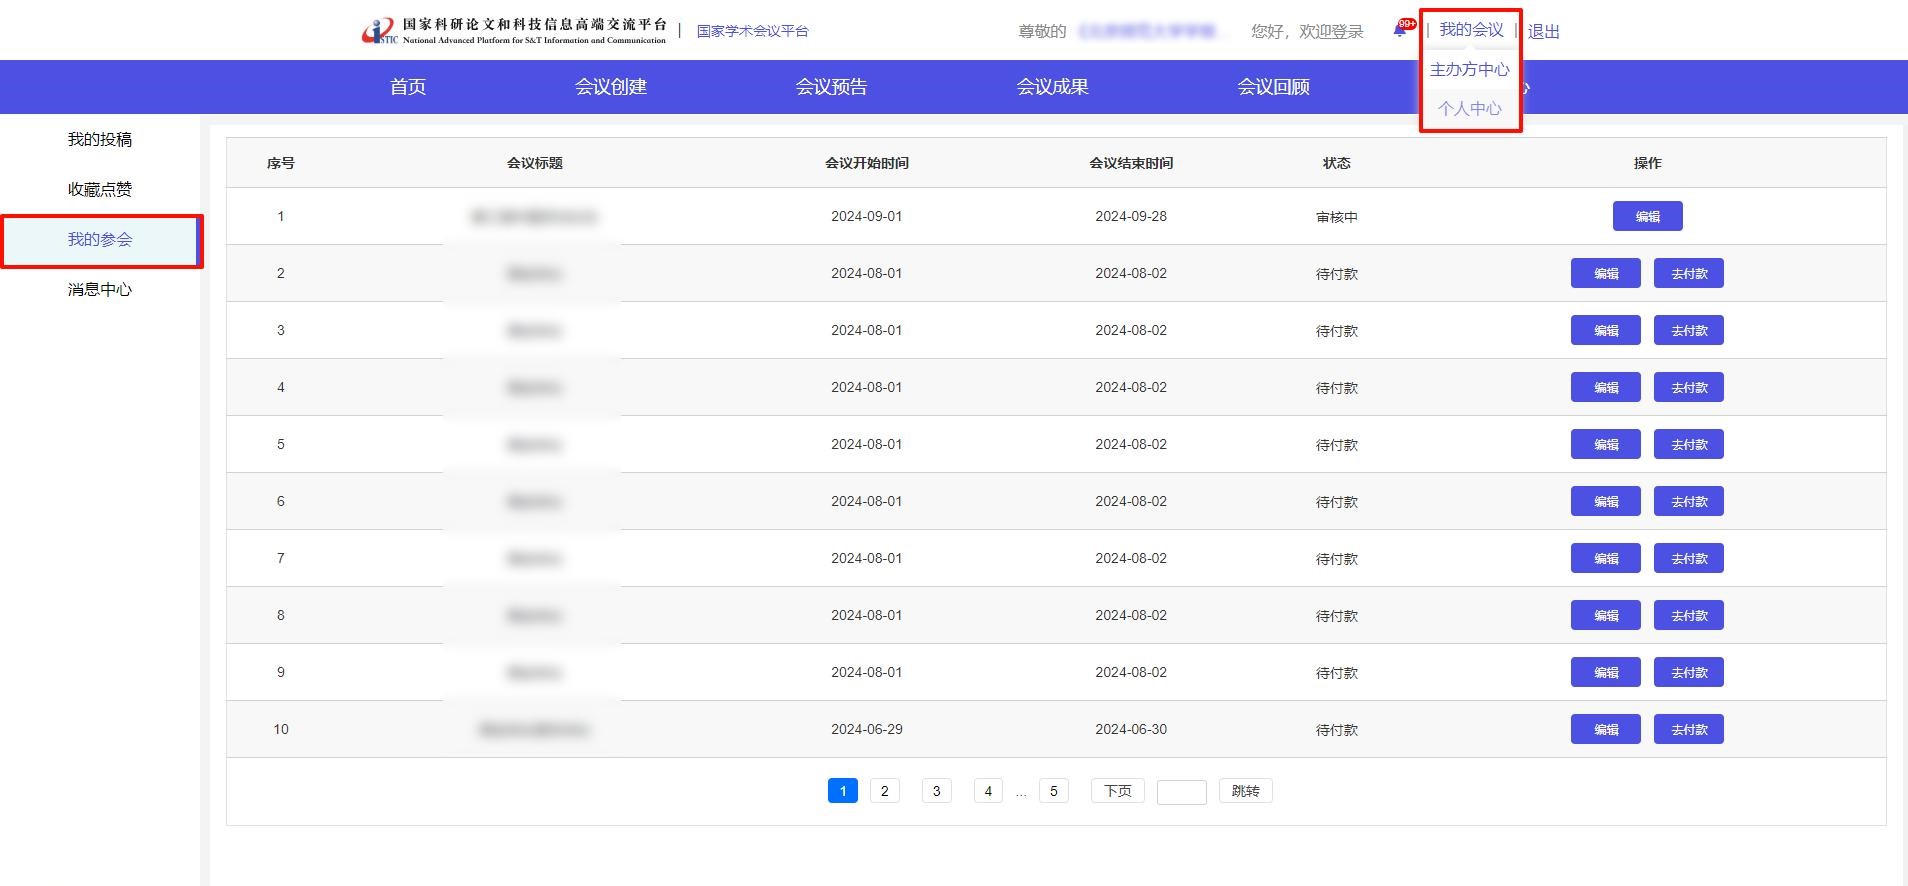
Task: Click the 会议结束时间 column header
Action: [x=1131, y=163]
